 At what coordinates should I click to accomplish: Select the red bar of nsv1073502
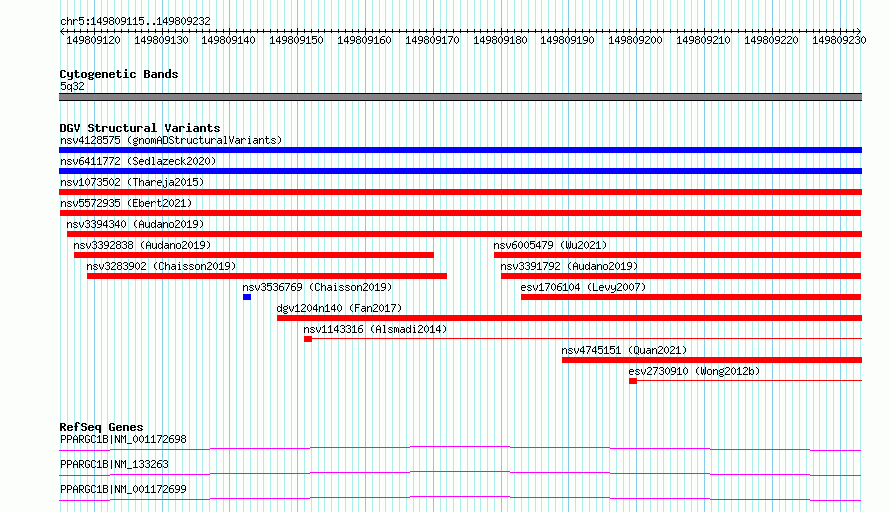point(460,192)
